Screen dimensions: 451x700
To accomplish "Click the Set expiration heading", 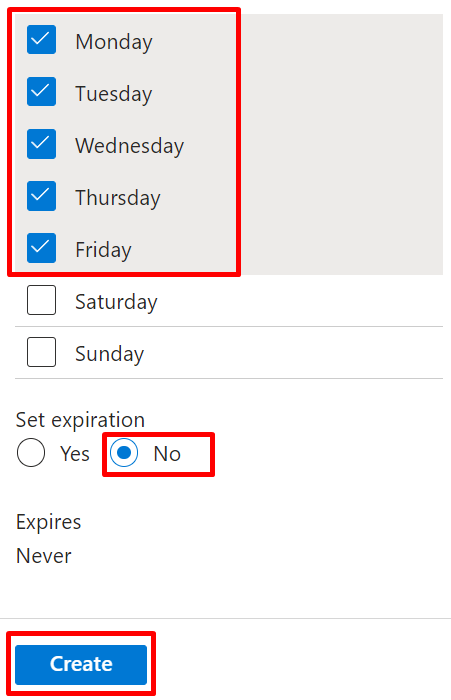I will [80, 420].
